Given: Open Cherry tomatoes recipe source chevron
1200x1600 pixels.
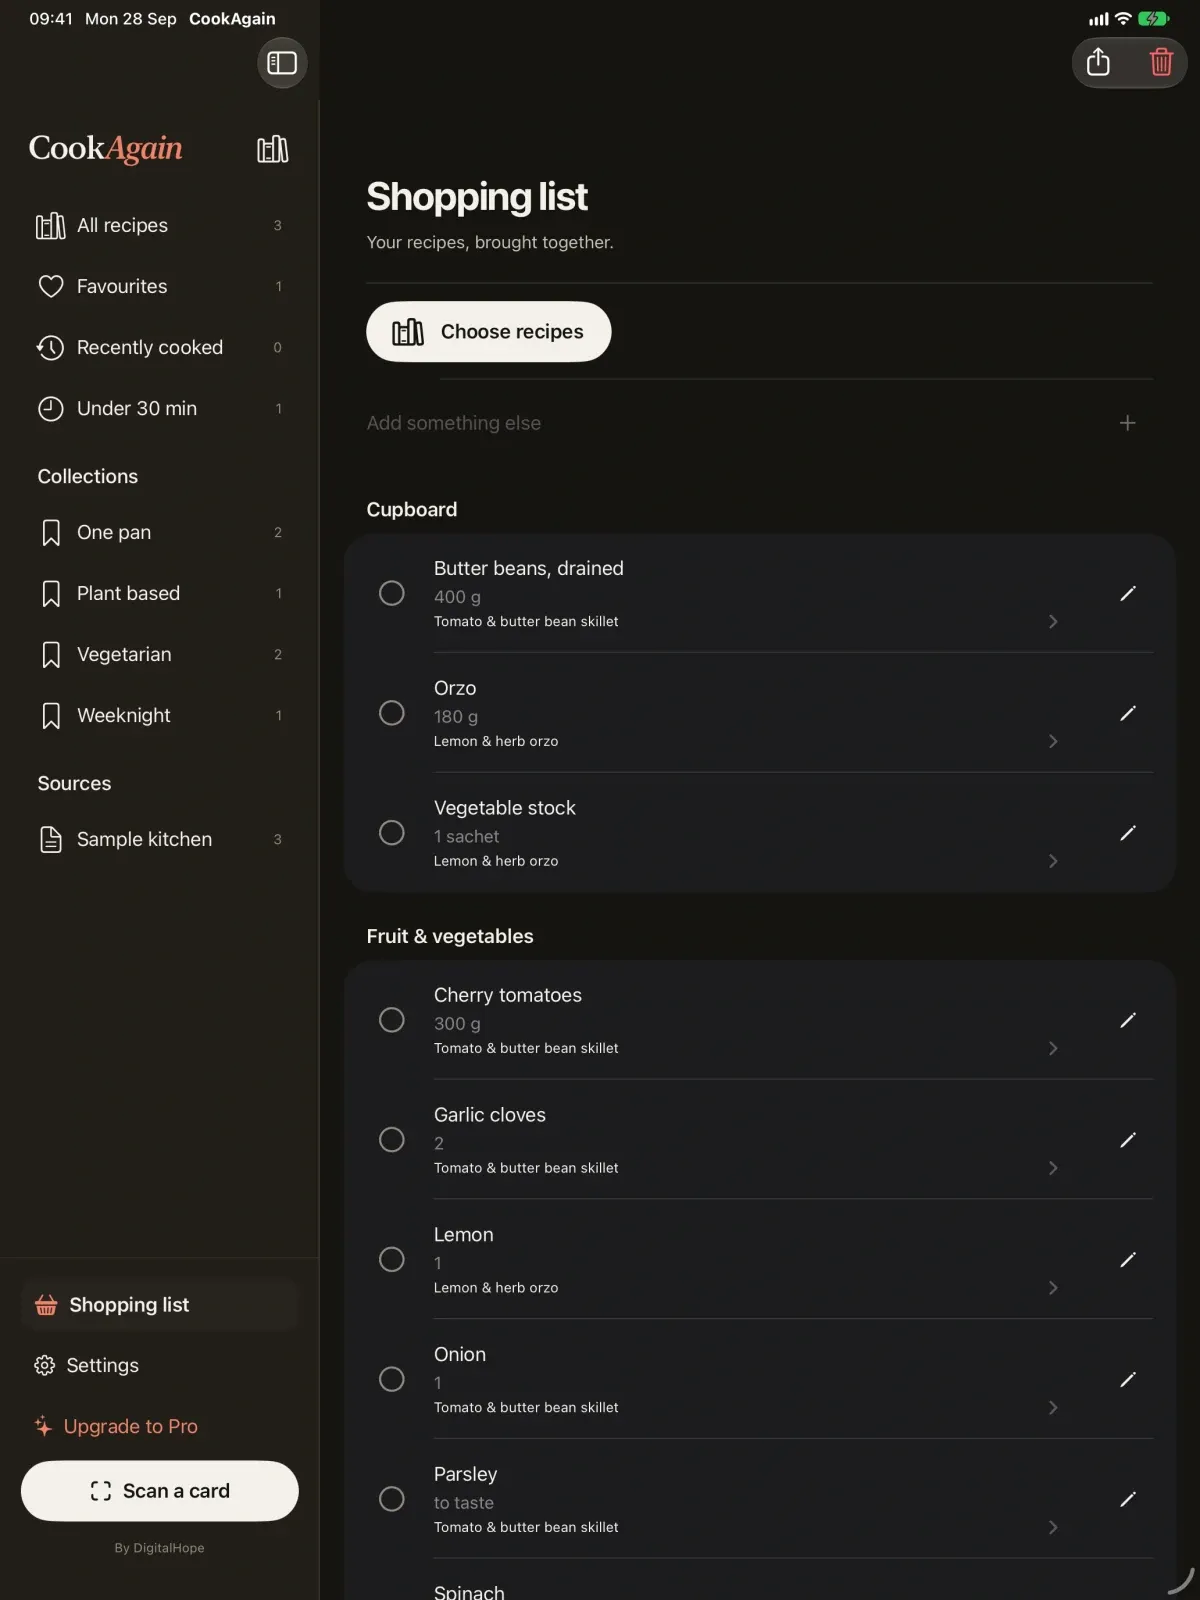Looking at the screenshot, I should pyautogui.click(x=1053, y=1048).
